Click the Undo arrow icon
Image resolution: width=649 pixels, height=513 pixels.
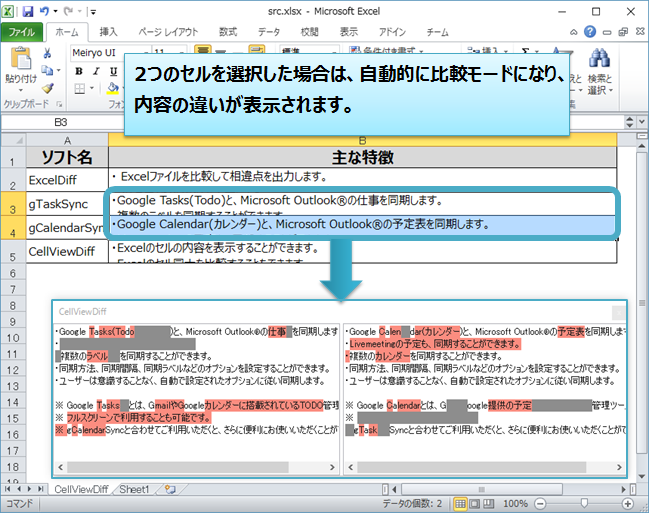(44, 11)
